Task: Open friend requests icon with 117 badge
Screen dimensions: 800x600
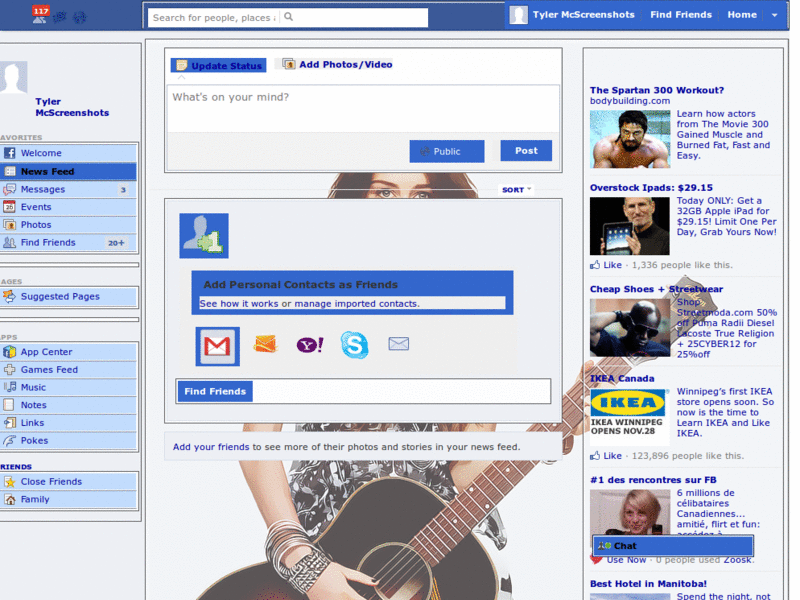Action: pos(40,15)
